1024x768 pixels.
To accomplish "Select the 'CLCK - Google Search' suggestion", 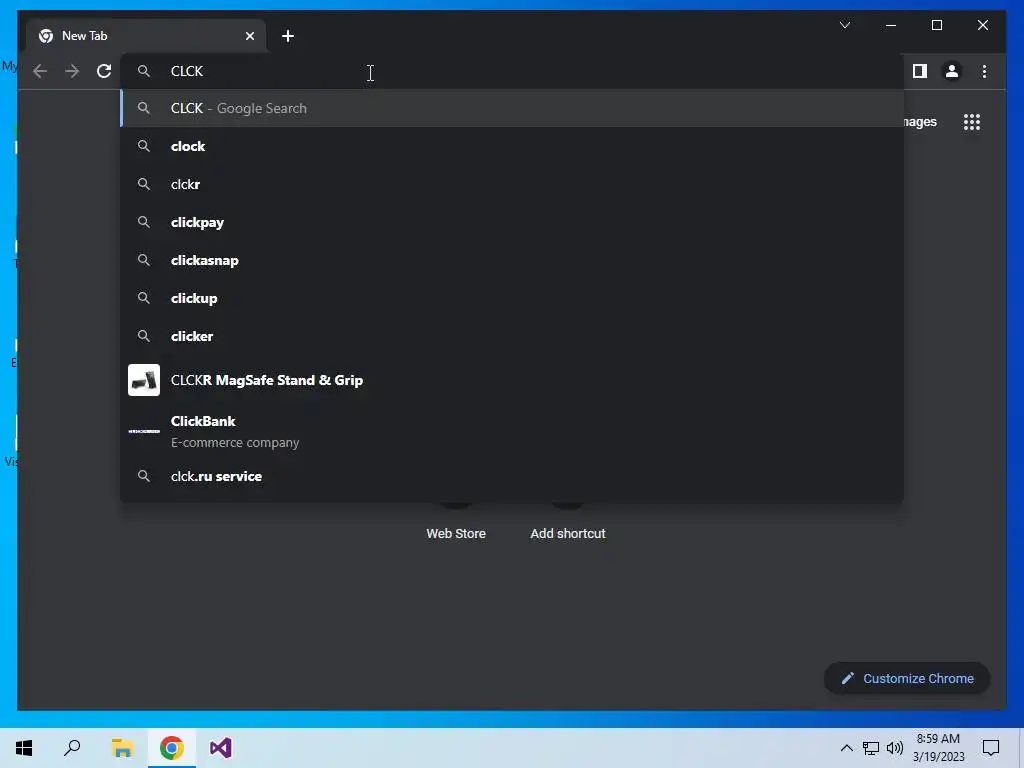I will pos(512,108).
